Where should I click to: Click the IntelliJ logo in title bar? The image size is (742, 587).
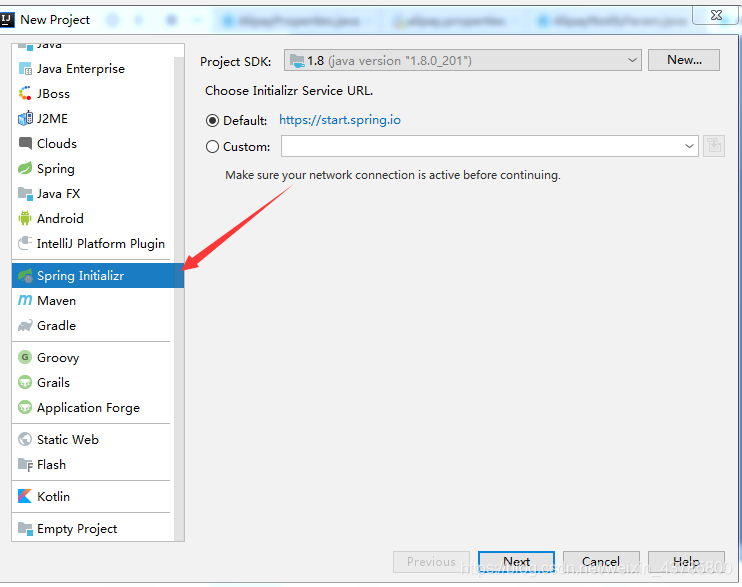pyautogui.click(x=7, y=19)
